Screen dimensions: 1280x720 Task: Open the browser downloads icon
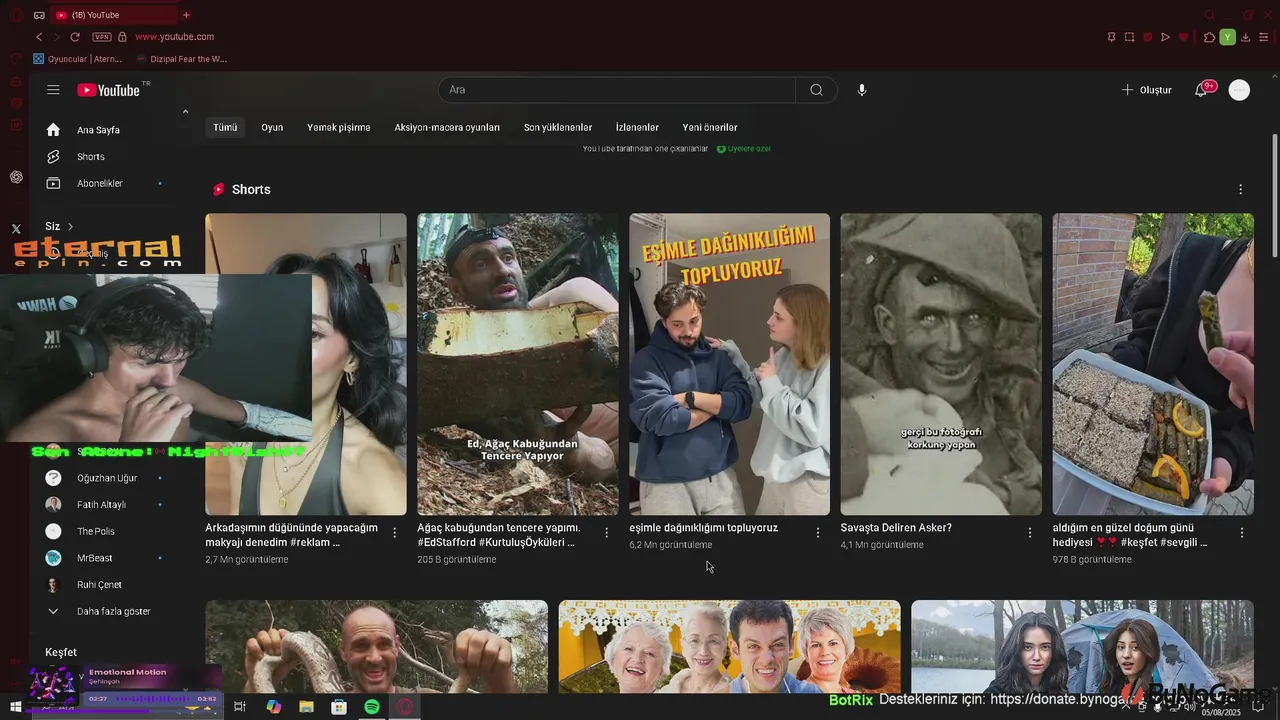1245,37
